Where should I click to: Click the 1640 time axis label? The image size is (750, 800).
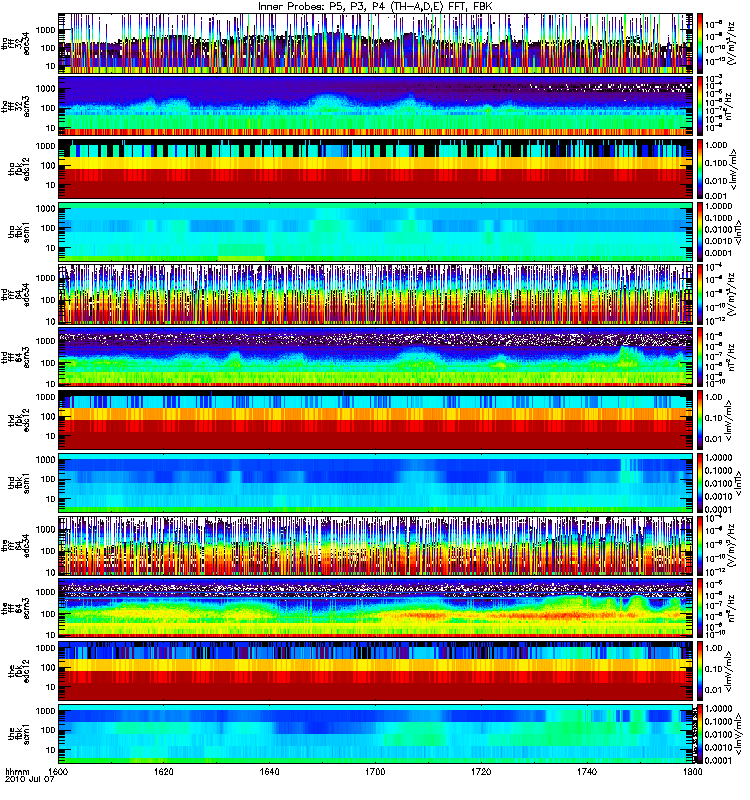[x=269, y=771]
